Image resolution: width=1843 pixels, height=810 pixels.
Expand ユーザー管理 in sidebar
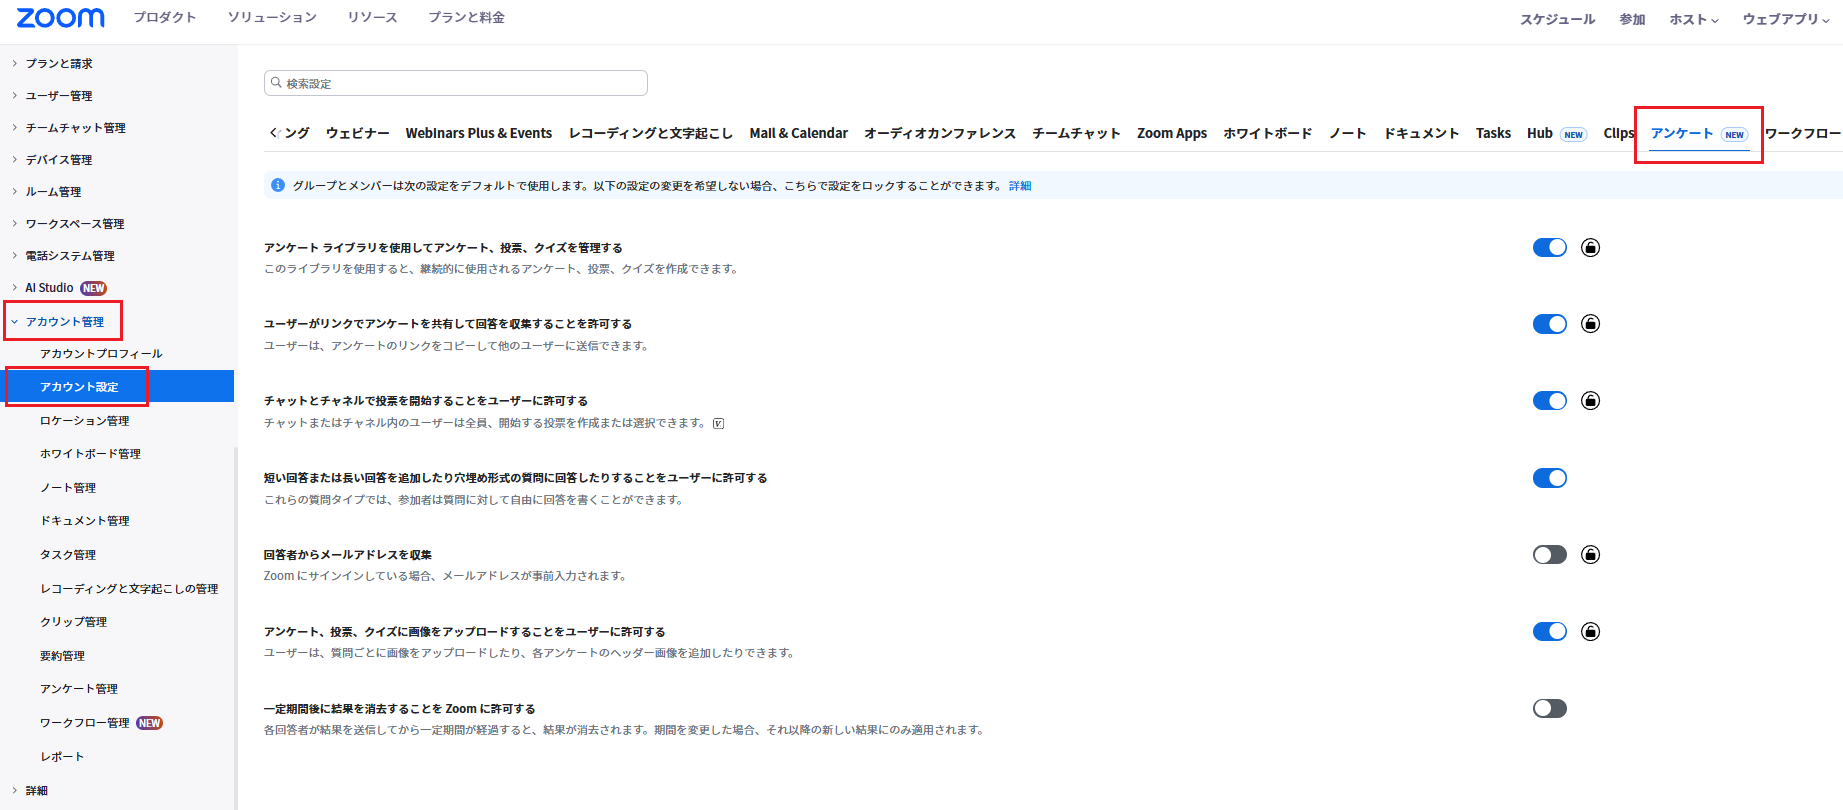pyautogui.click(x=58, y=96)
